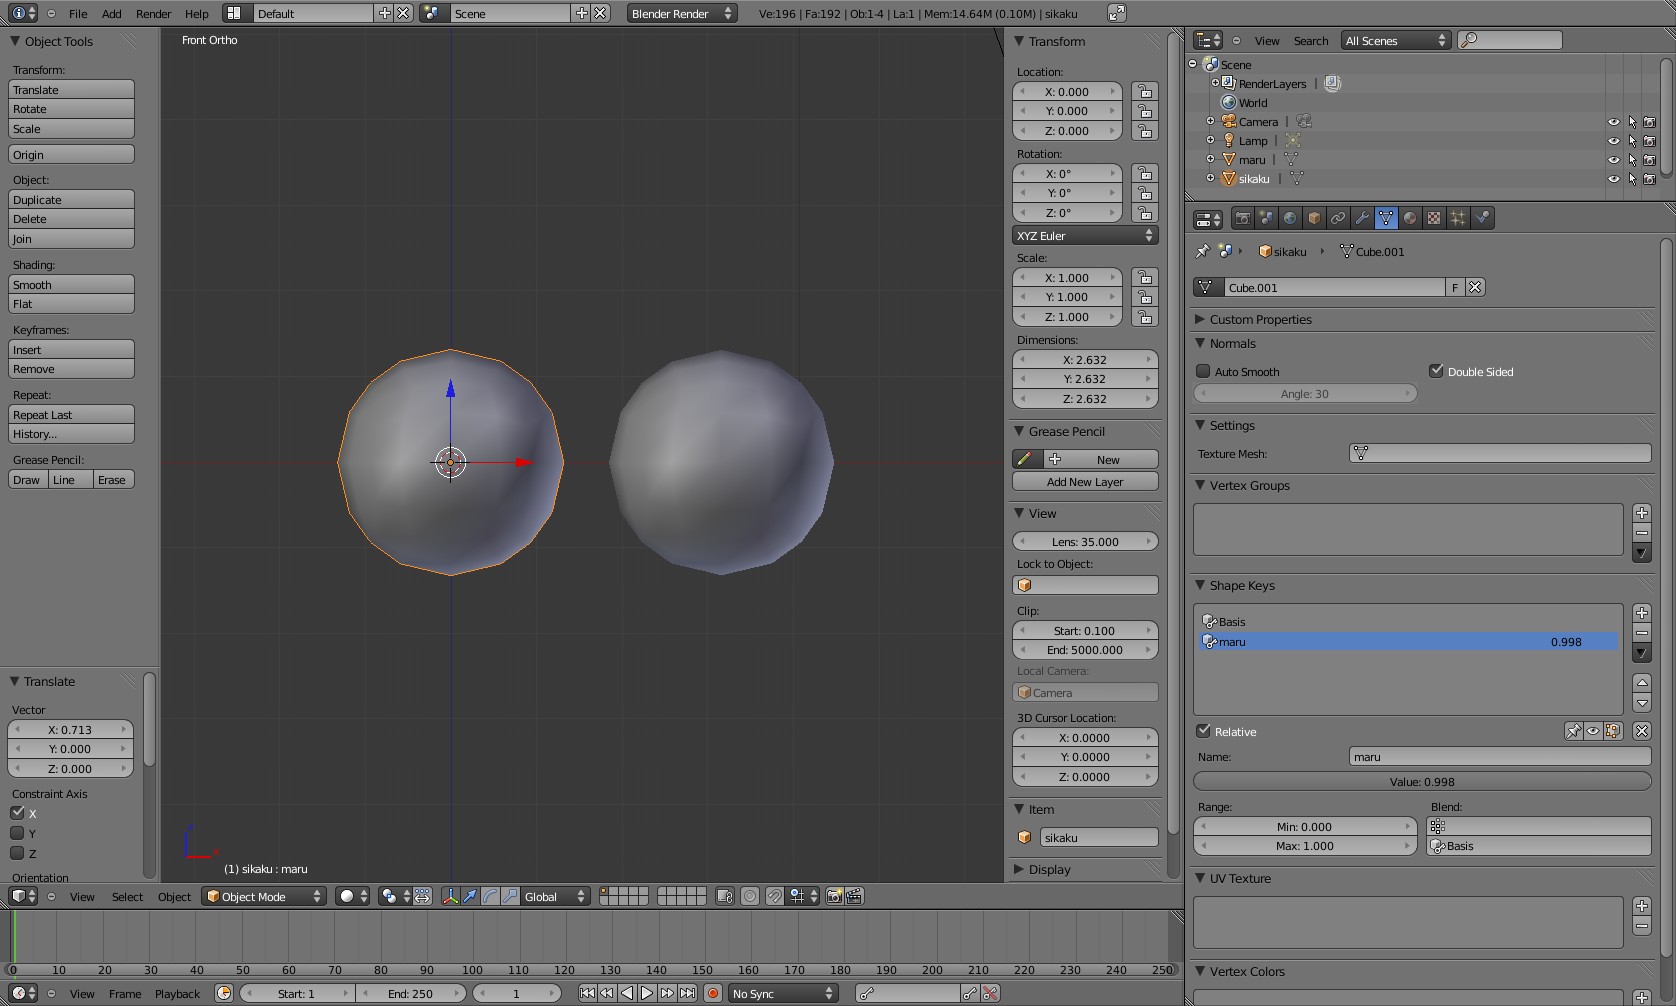Pin the maru shape key
Image resolution: width=1676 pixels, height=1006 pixels.
coord(1573,731)
